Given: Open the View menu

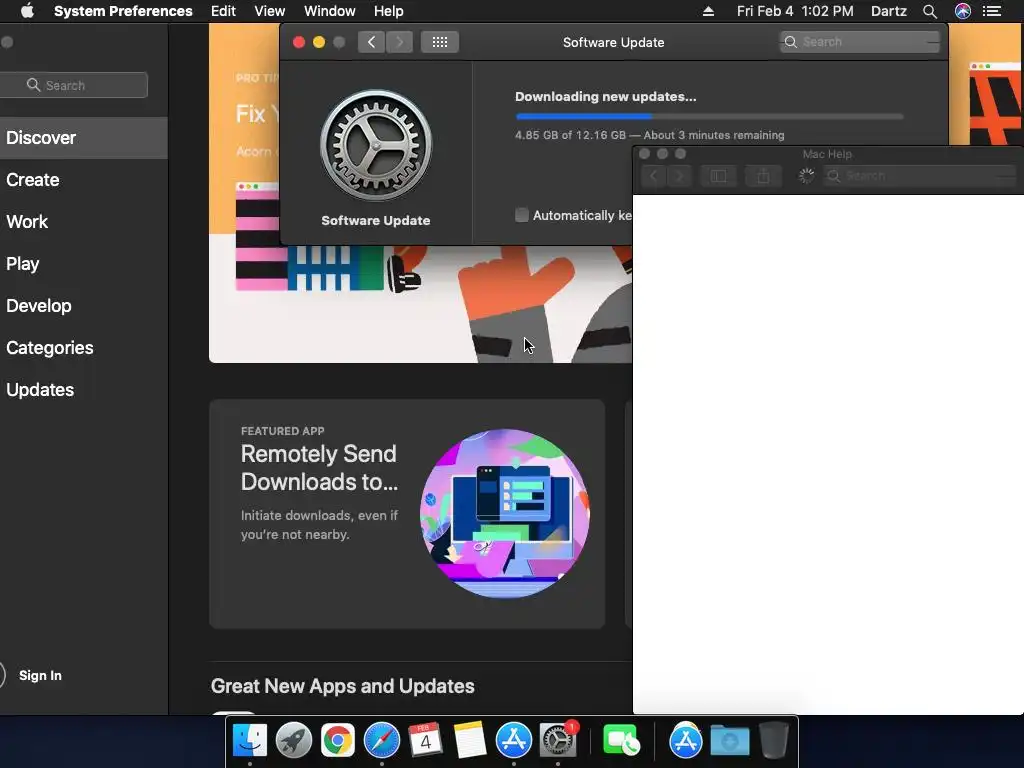Looking at the screenshot, I should tap(270, 11).
